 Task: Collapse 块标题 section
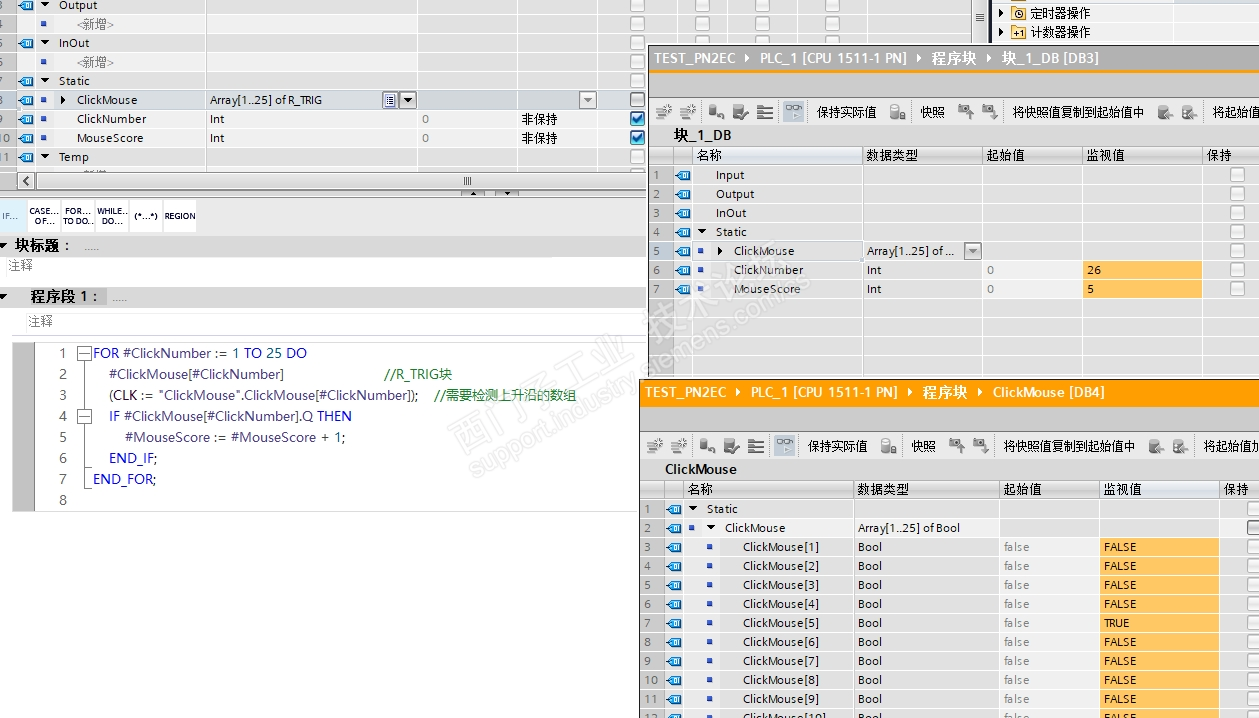[4, 245]
